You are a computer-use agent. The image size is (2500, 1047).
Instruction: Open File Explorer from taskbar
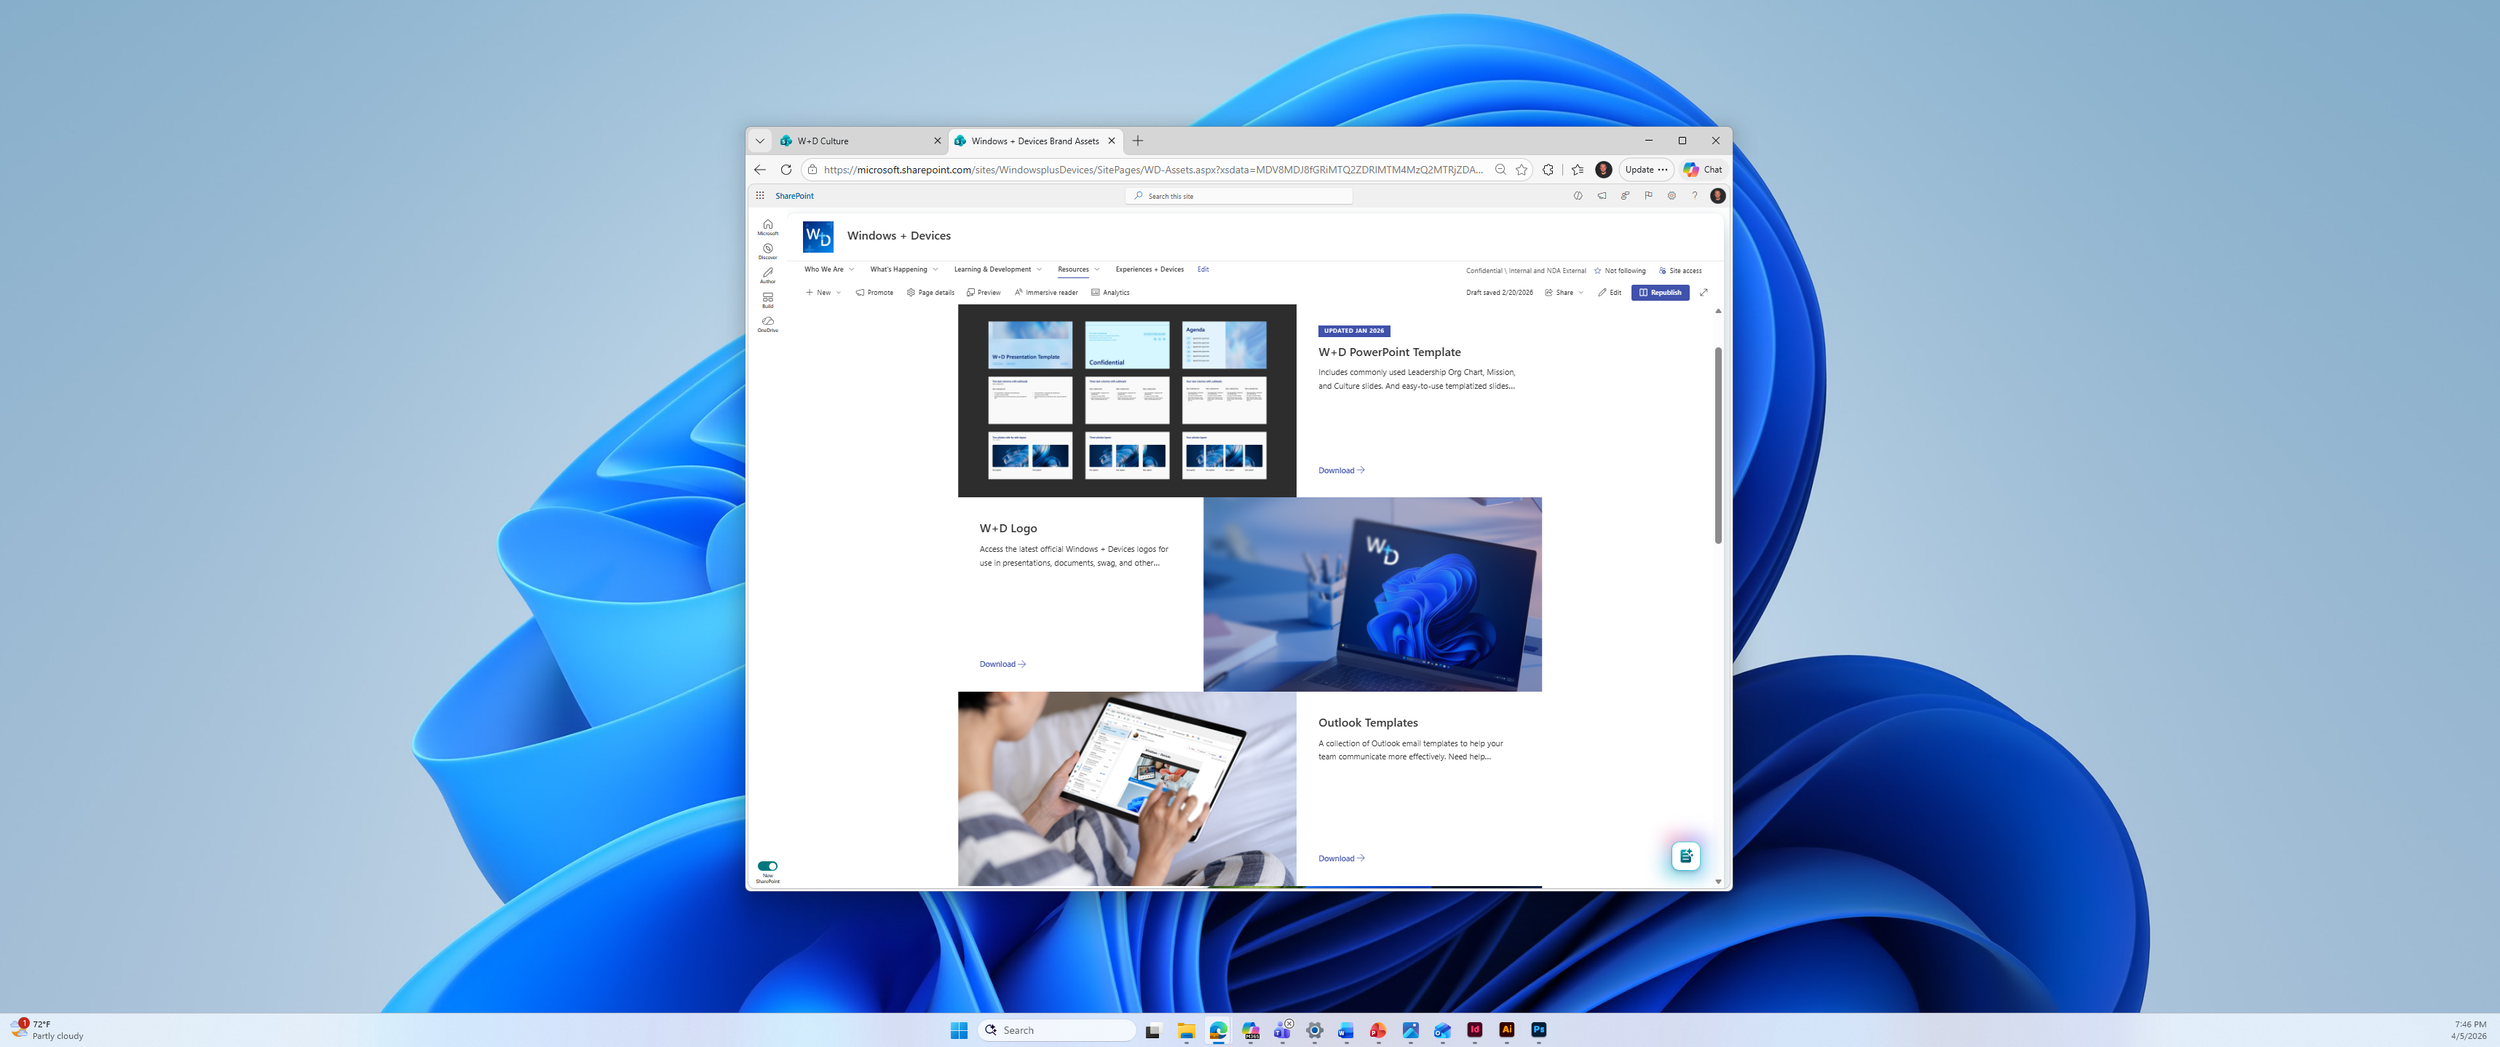[1186, 1030]
